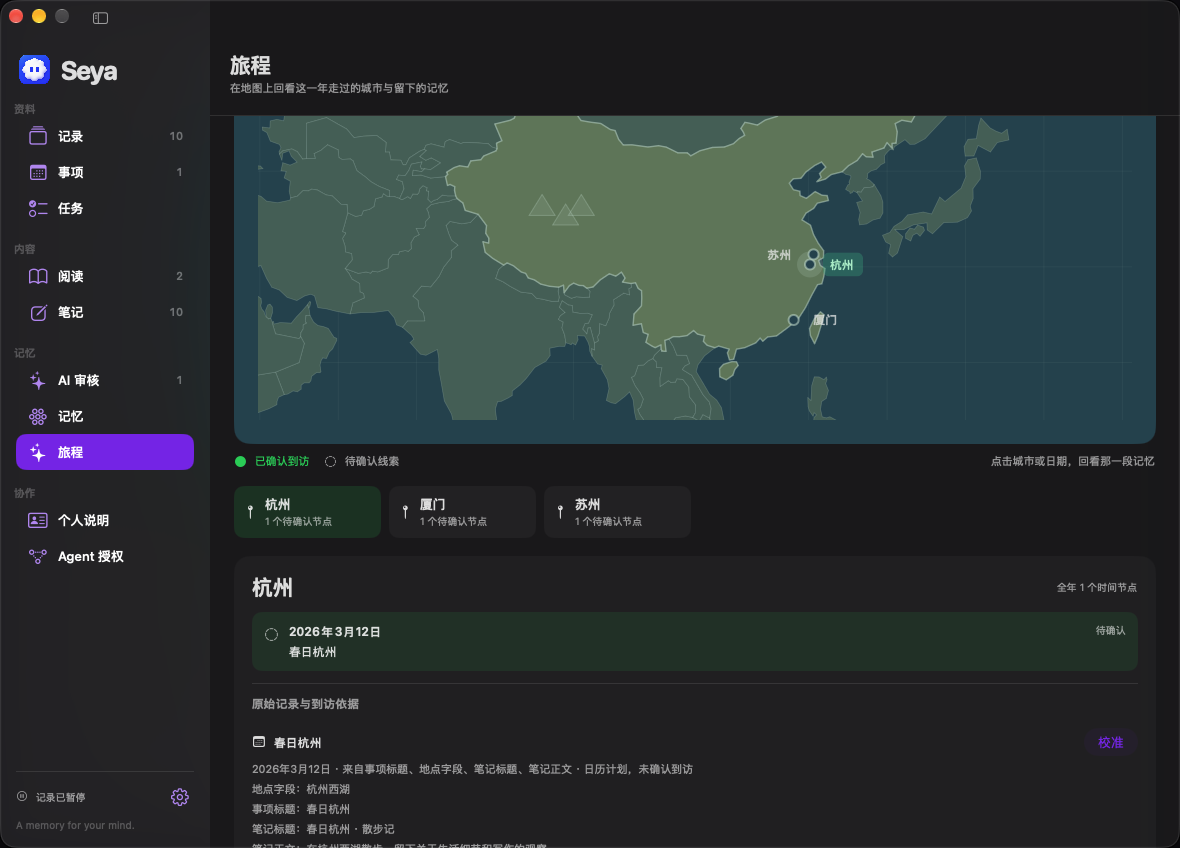Click the pin icon on 杭州 card

tap(251, 512)
